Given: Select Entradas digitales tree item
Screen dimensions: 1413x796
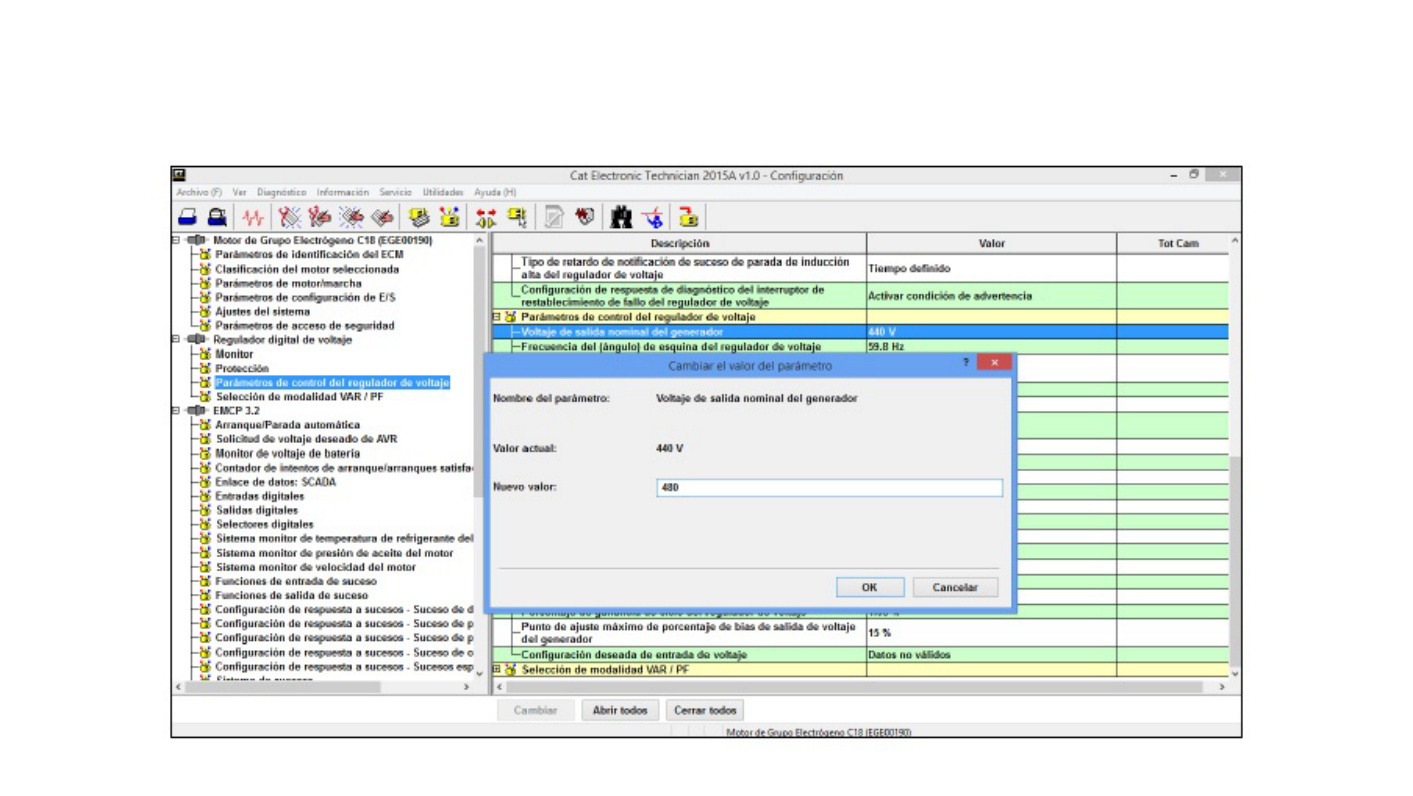Looking at the screenshot, I should (x=259, y=496).
